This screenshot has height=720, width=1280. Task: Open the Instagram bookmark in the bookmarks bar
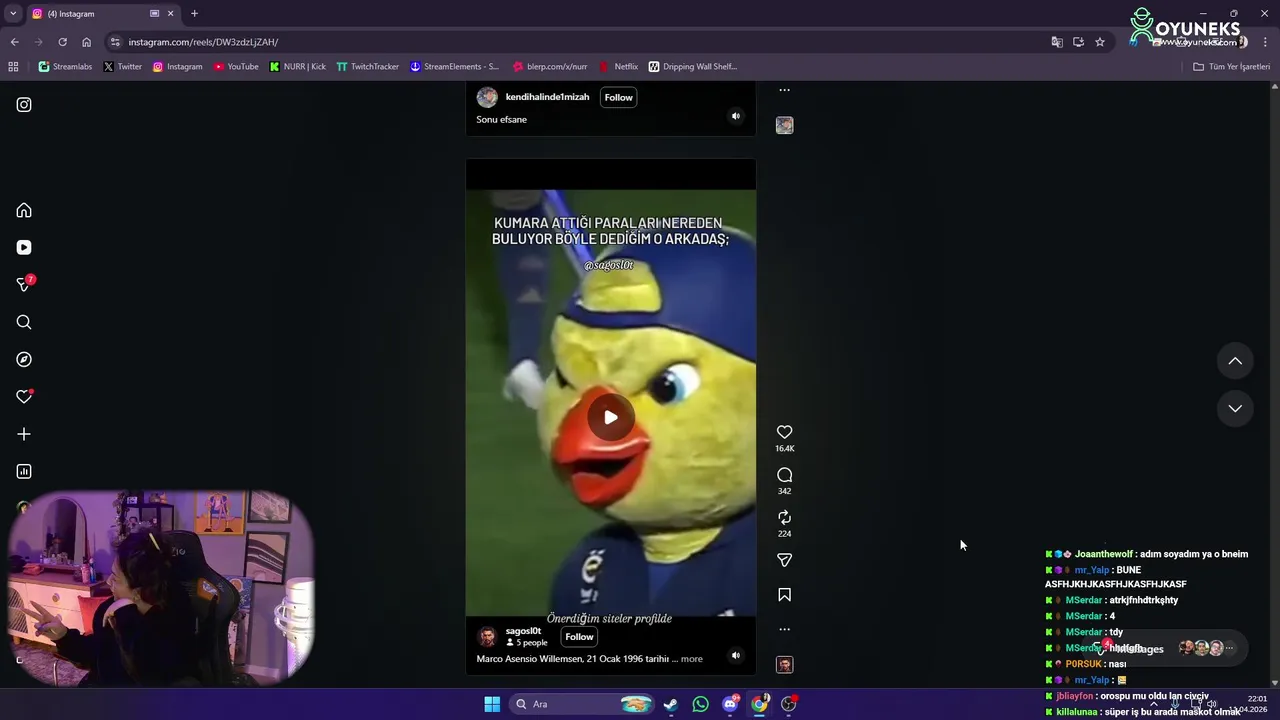(x=177, y=67)
